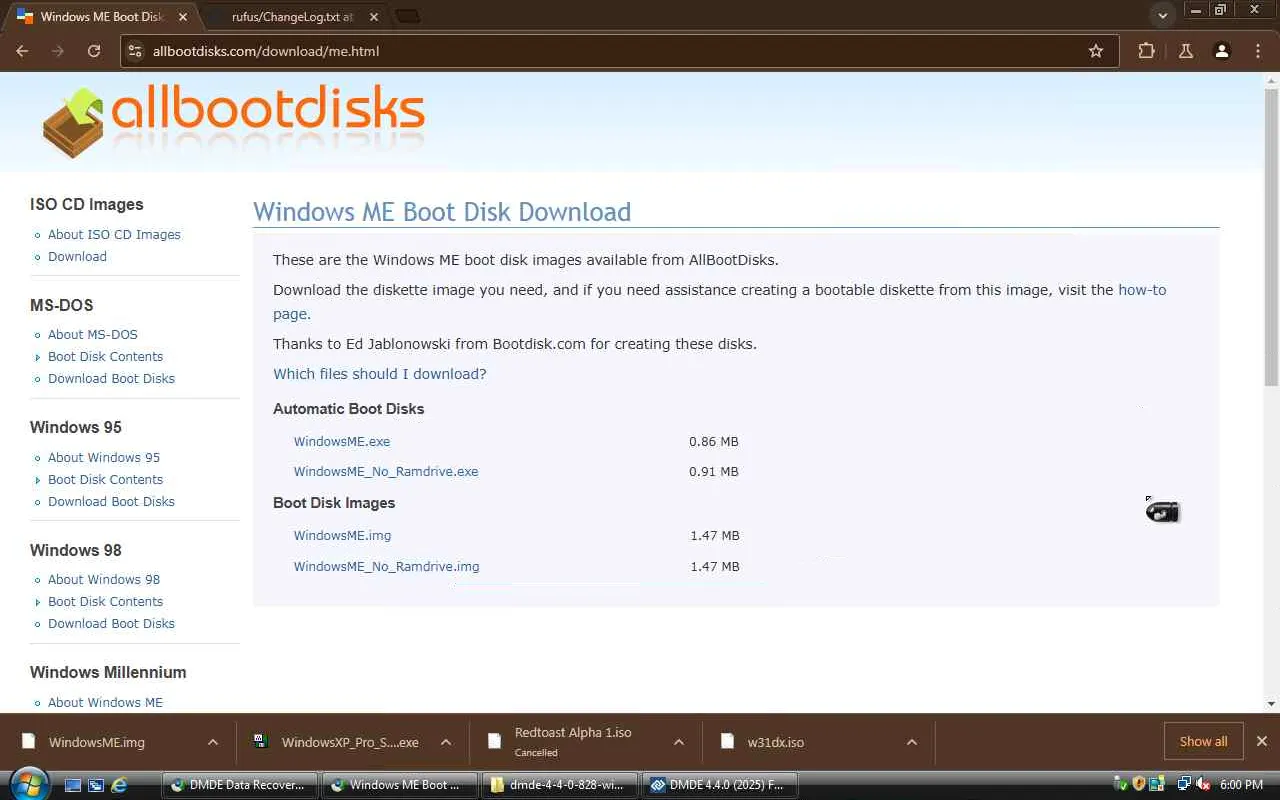Download WindowsME_No_Ramdrive.exe

(386, 471)
